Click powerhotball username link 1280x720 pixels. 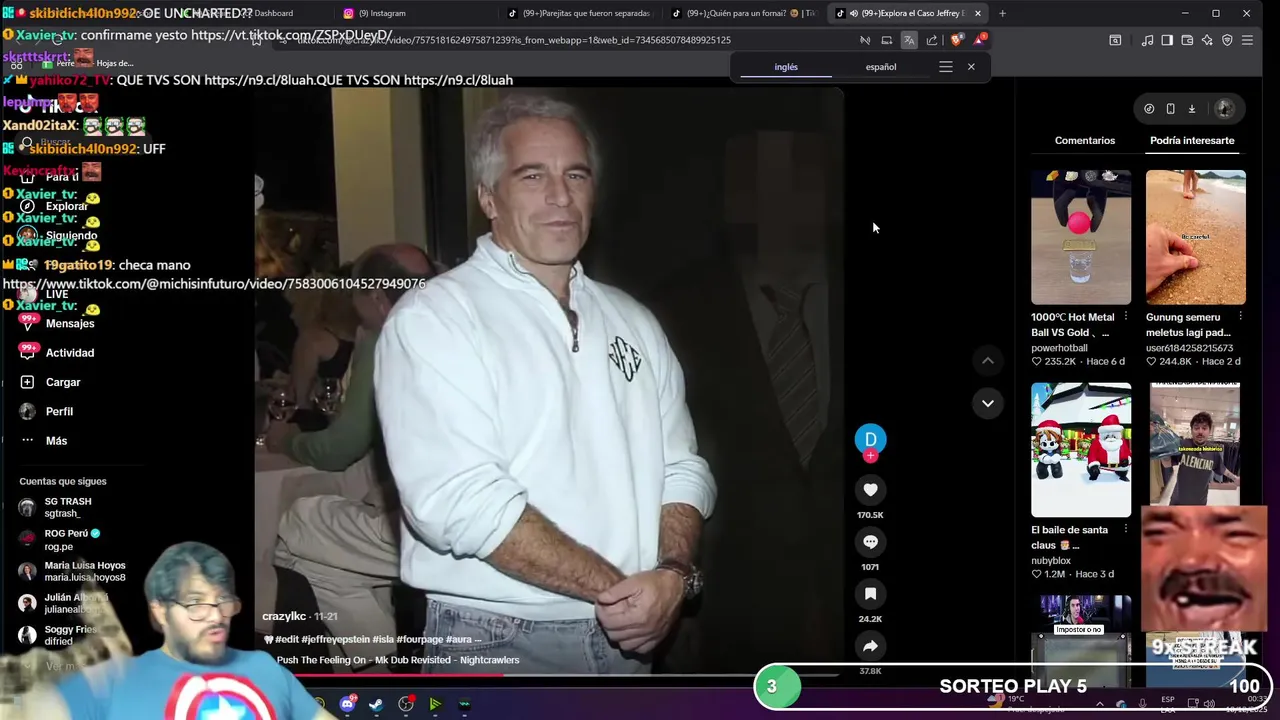[1059, 348]
